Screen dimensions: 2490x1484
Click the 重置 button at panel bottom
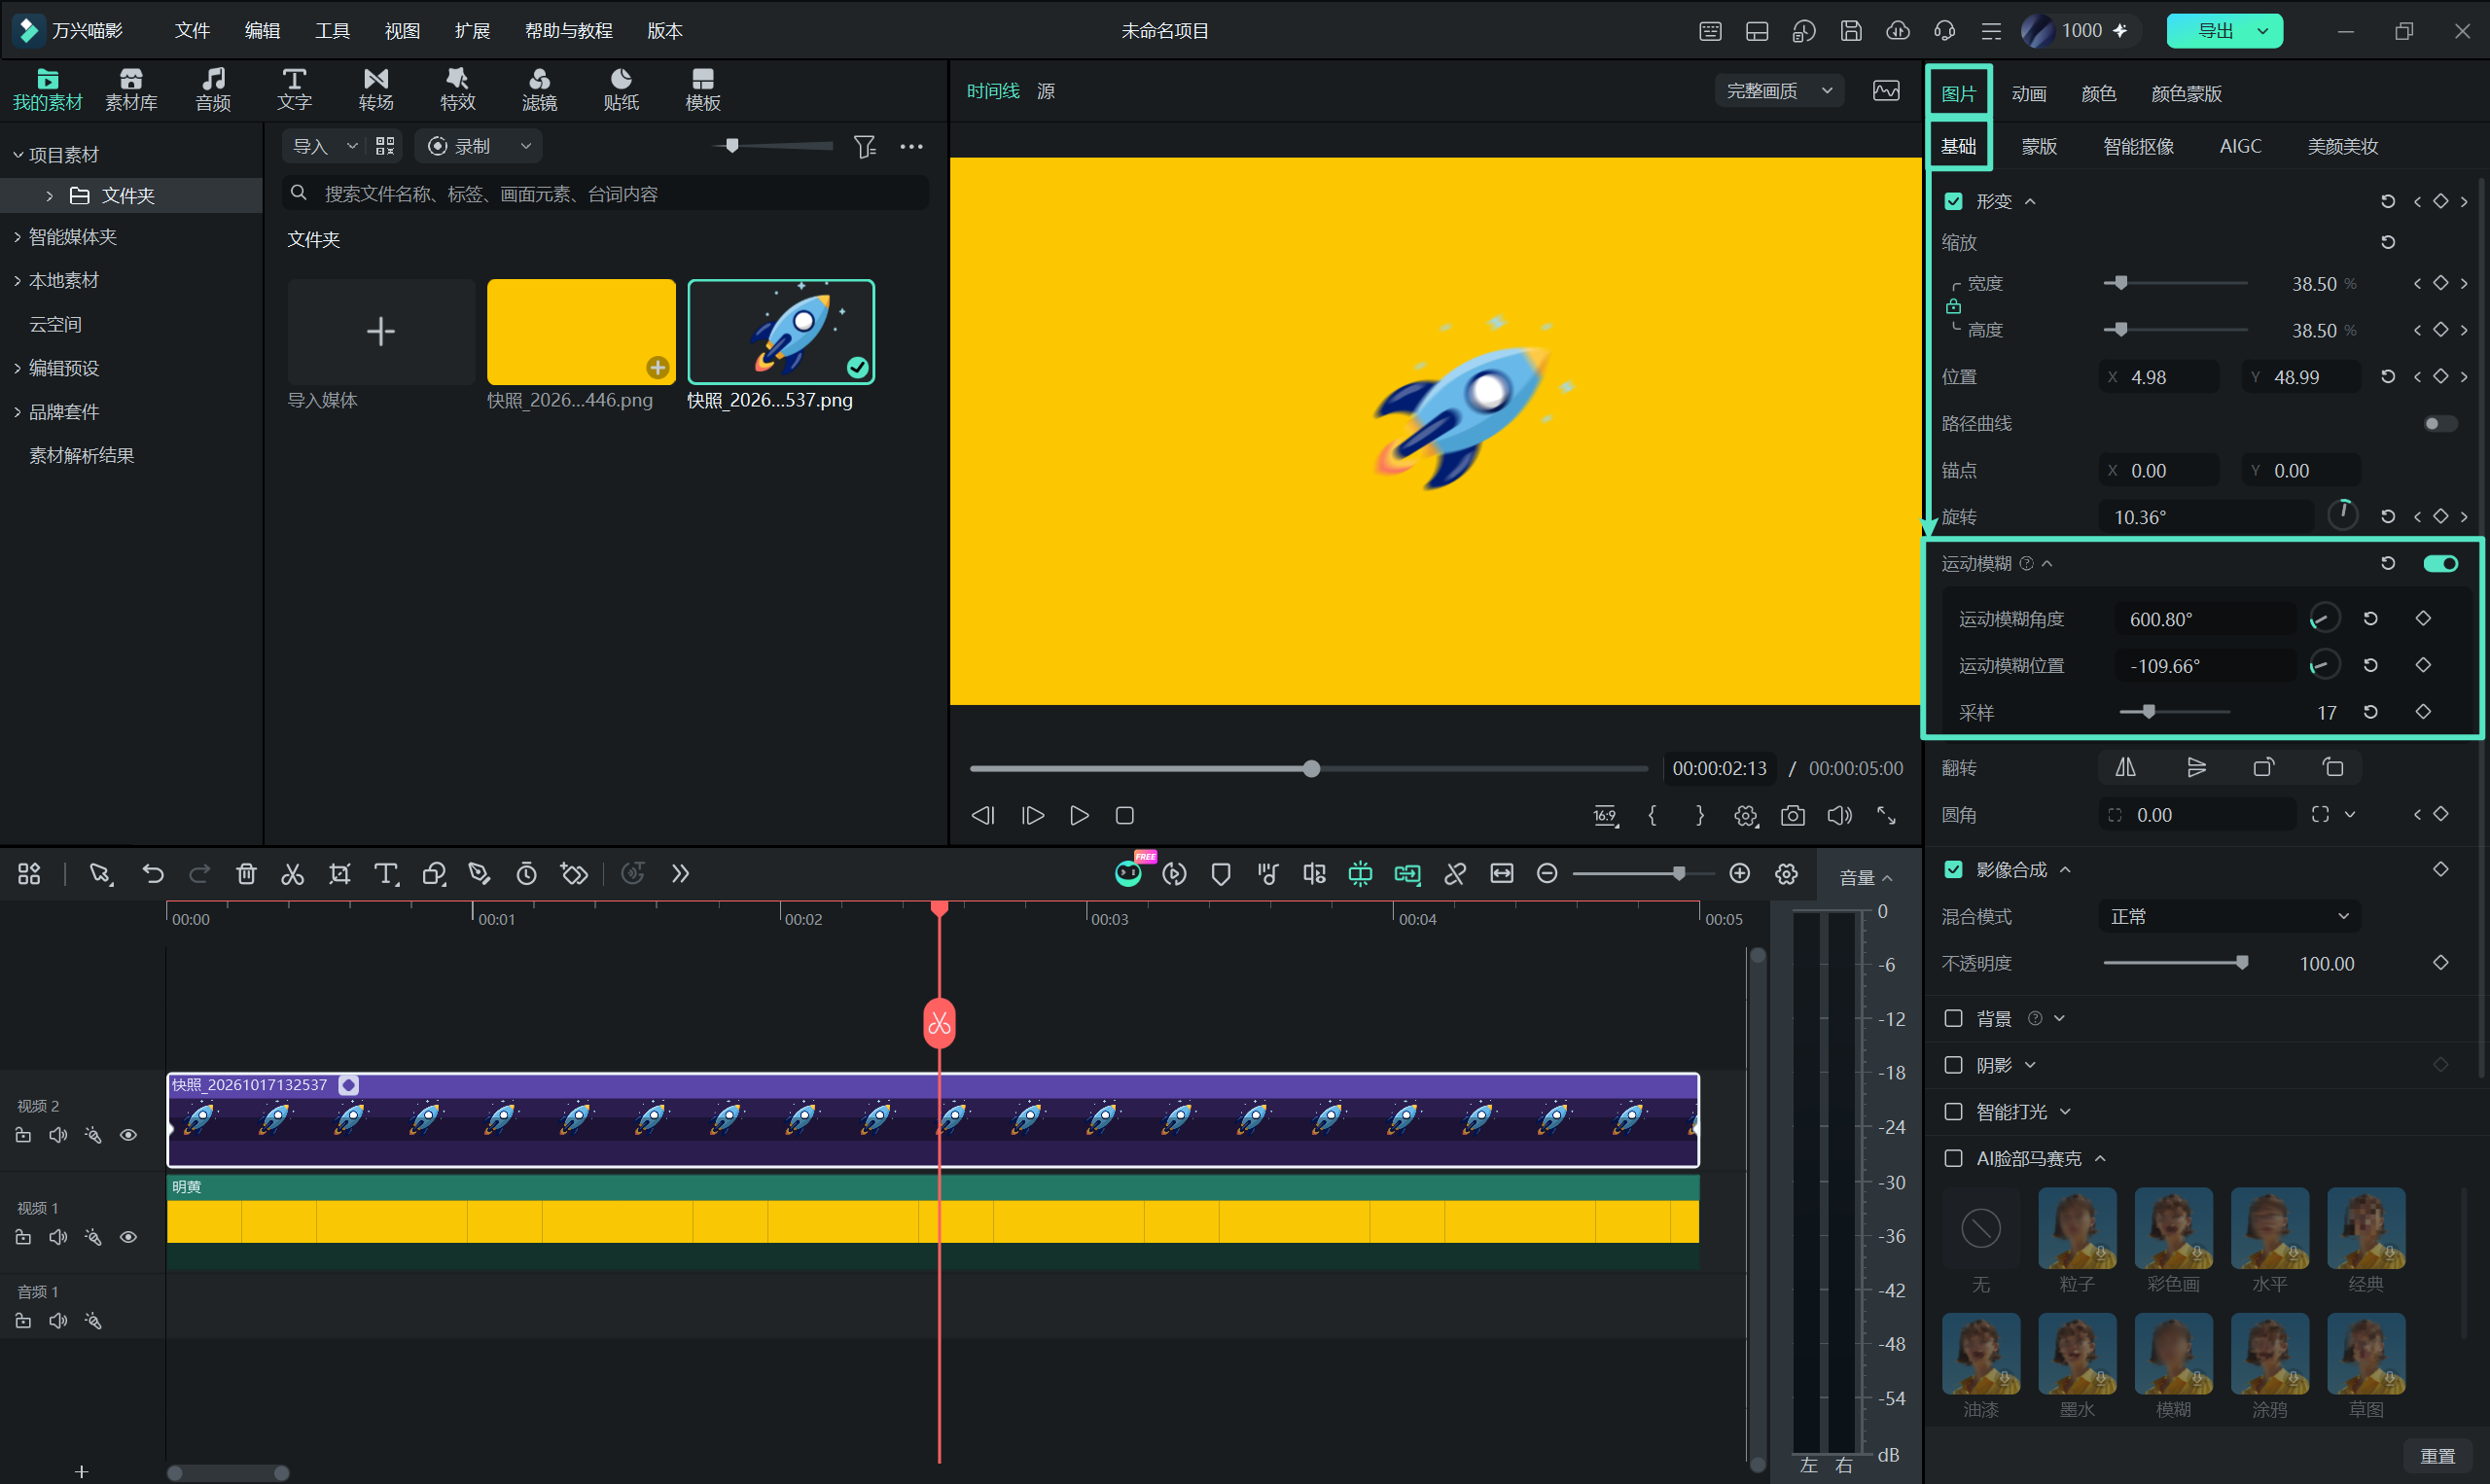tap(2437, 1456)
